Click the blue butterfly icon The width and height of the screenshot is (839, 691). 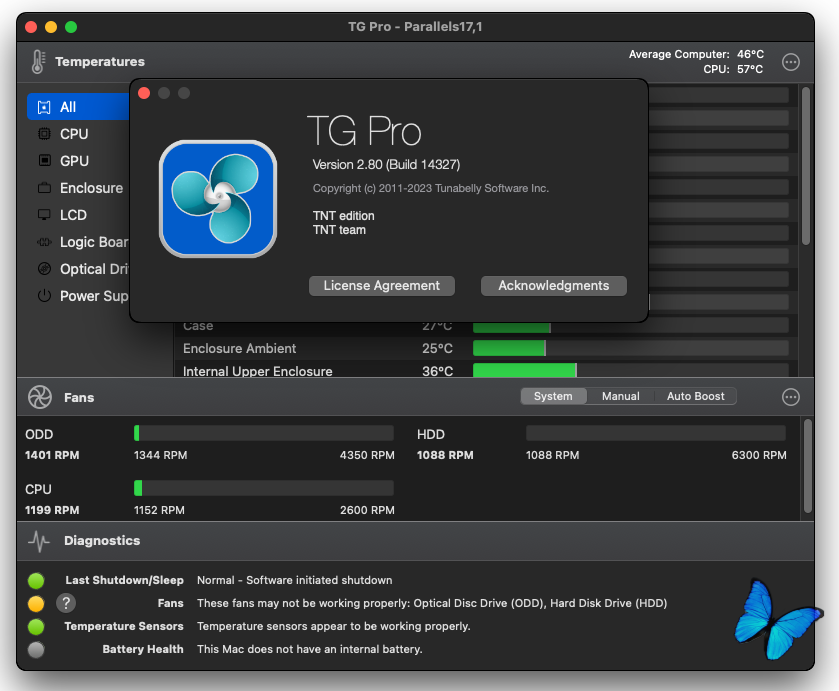[777, 620]
